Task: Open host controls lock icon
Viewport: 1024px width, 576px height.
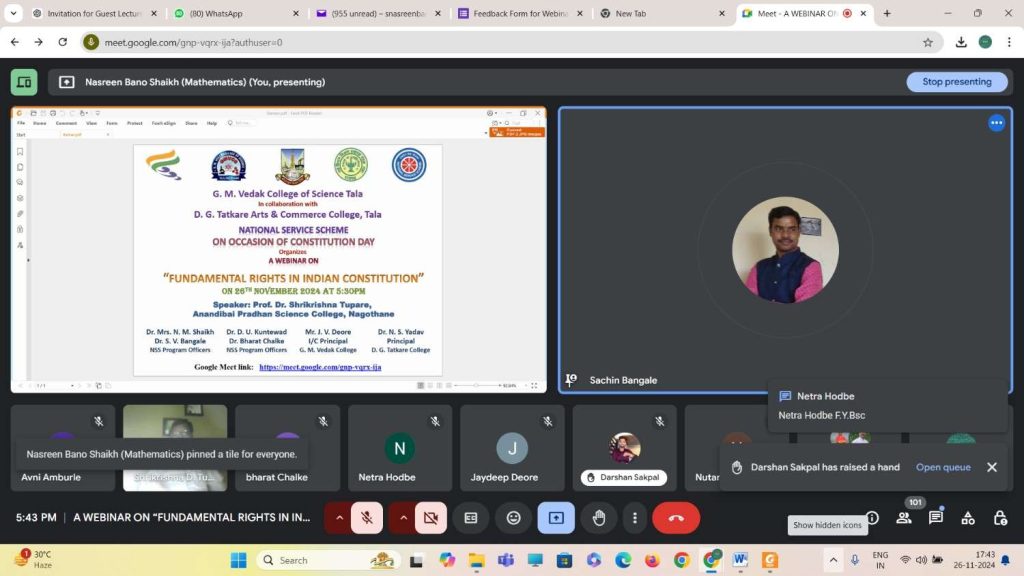Action: [1000, 518]
